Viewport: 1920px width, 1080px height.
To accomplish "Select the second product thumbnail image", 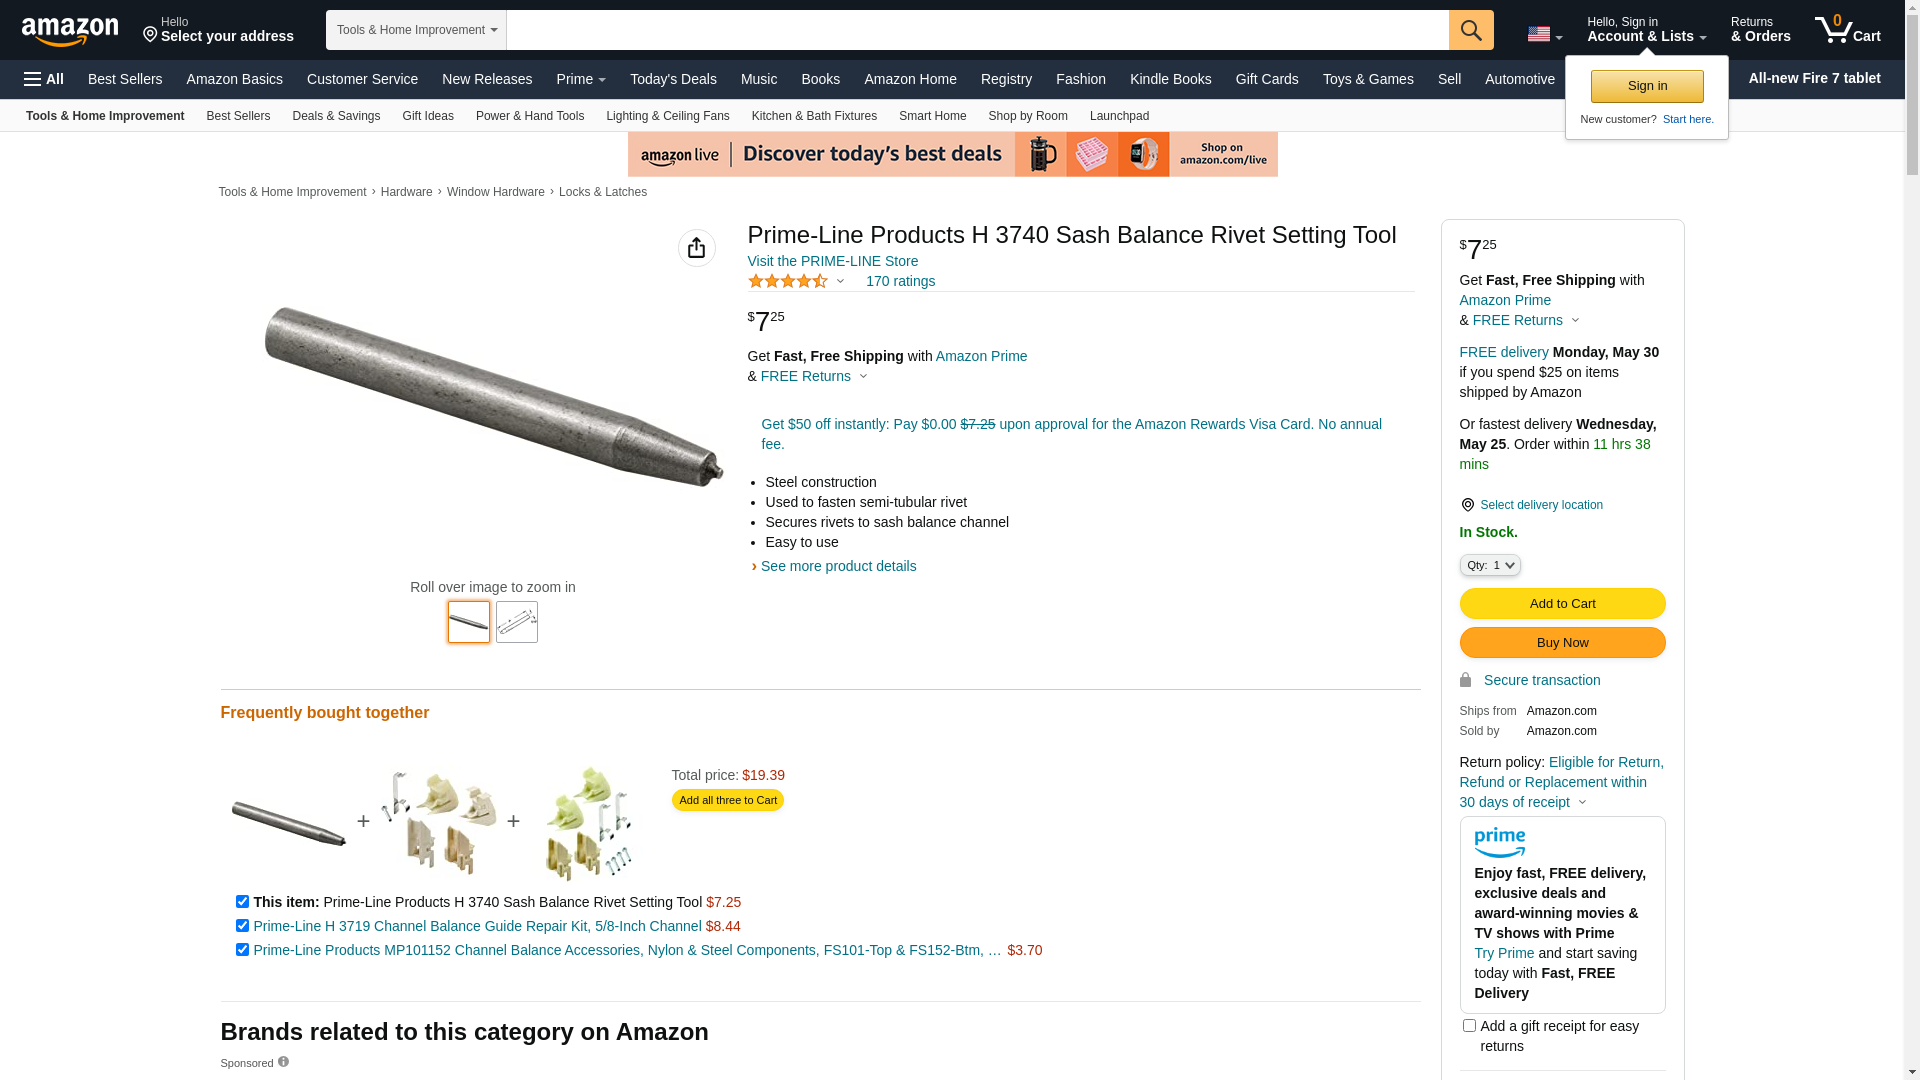I will (517, 622).
